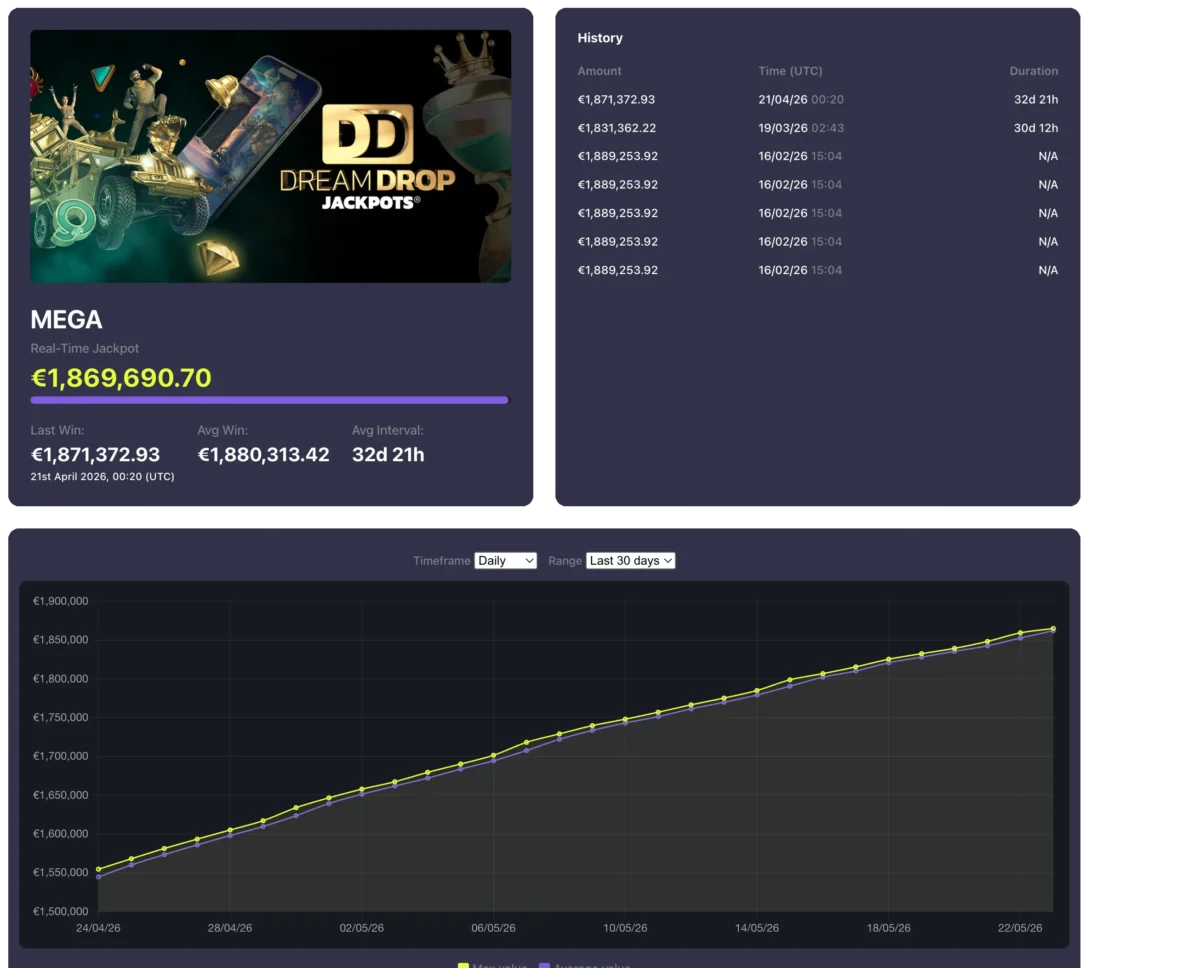1200x968 pixels.
Task: Click x-axis date 18/05/26
Action: tap(889, 928)
